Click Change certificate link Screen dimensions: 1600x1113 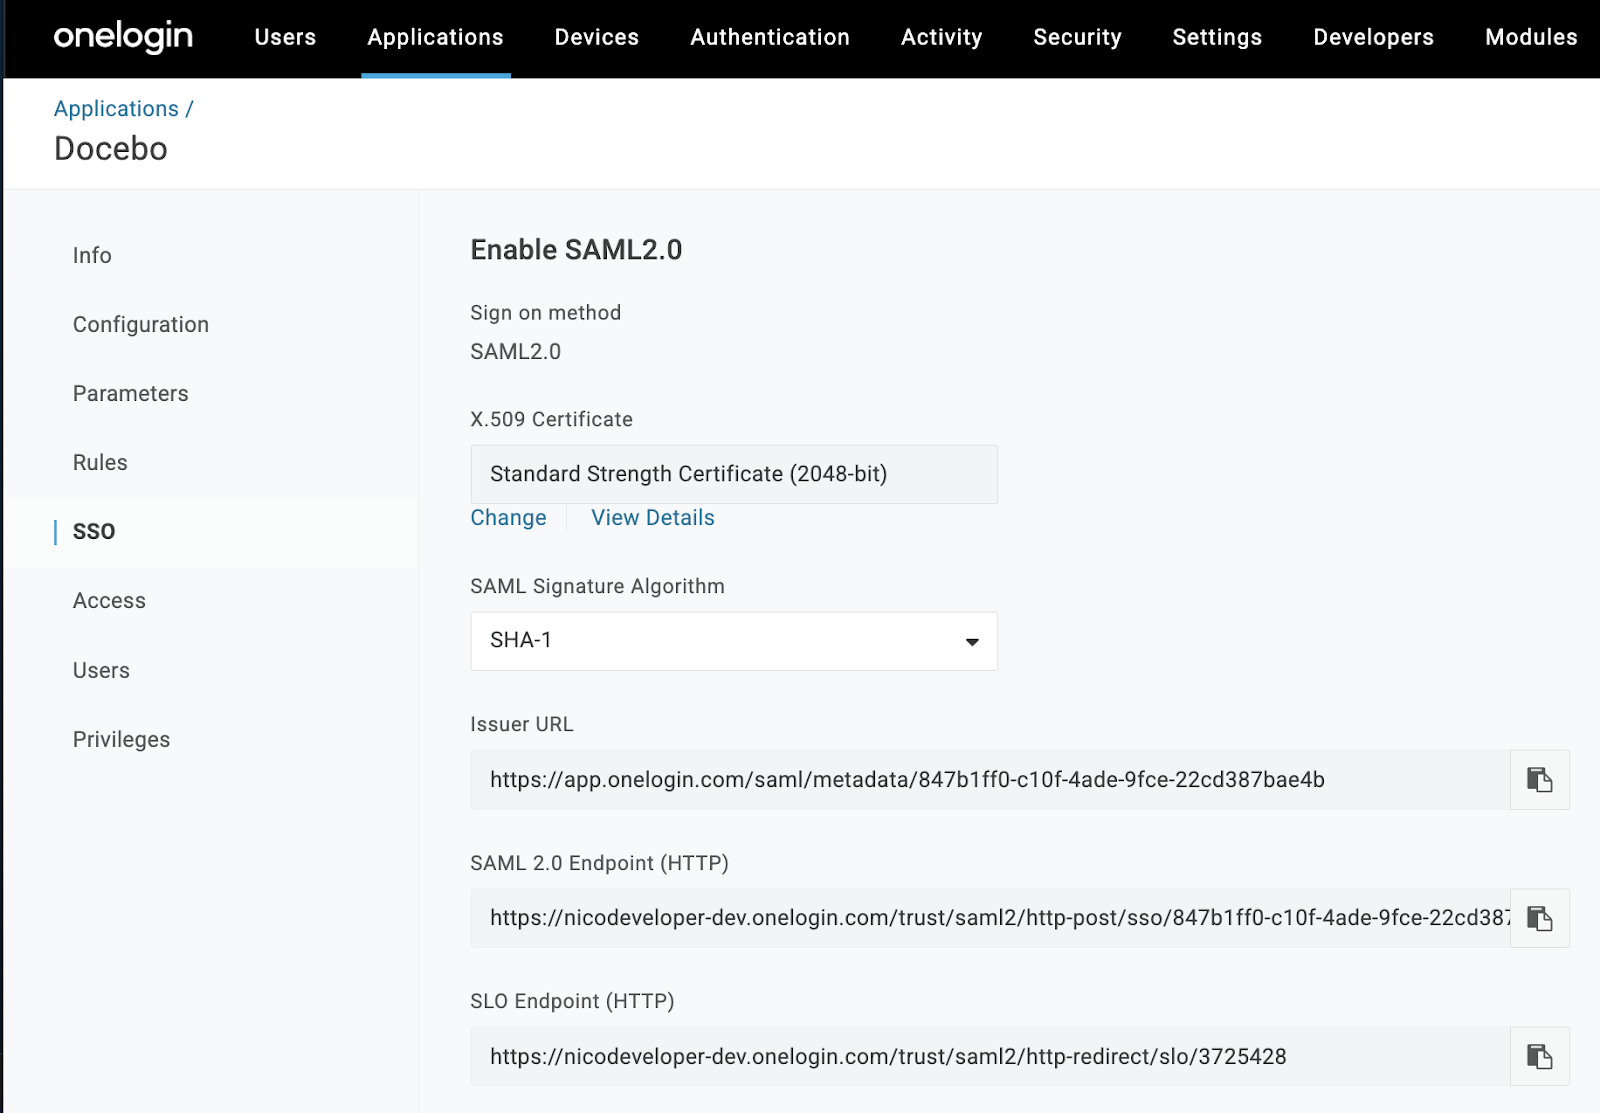[x=508, y=518]
